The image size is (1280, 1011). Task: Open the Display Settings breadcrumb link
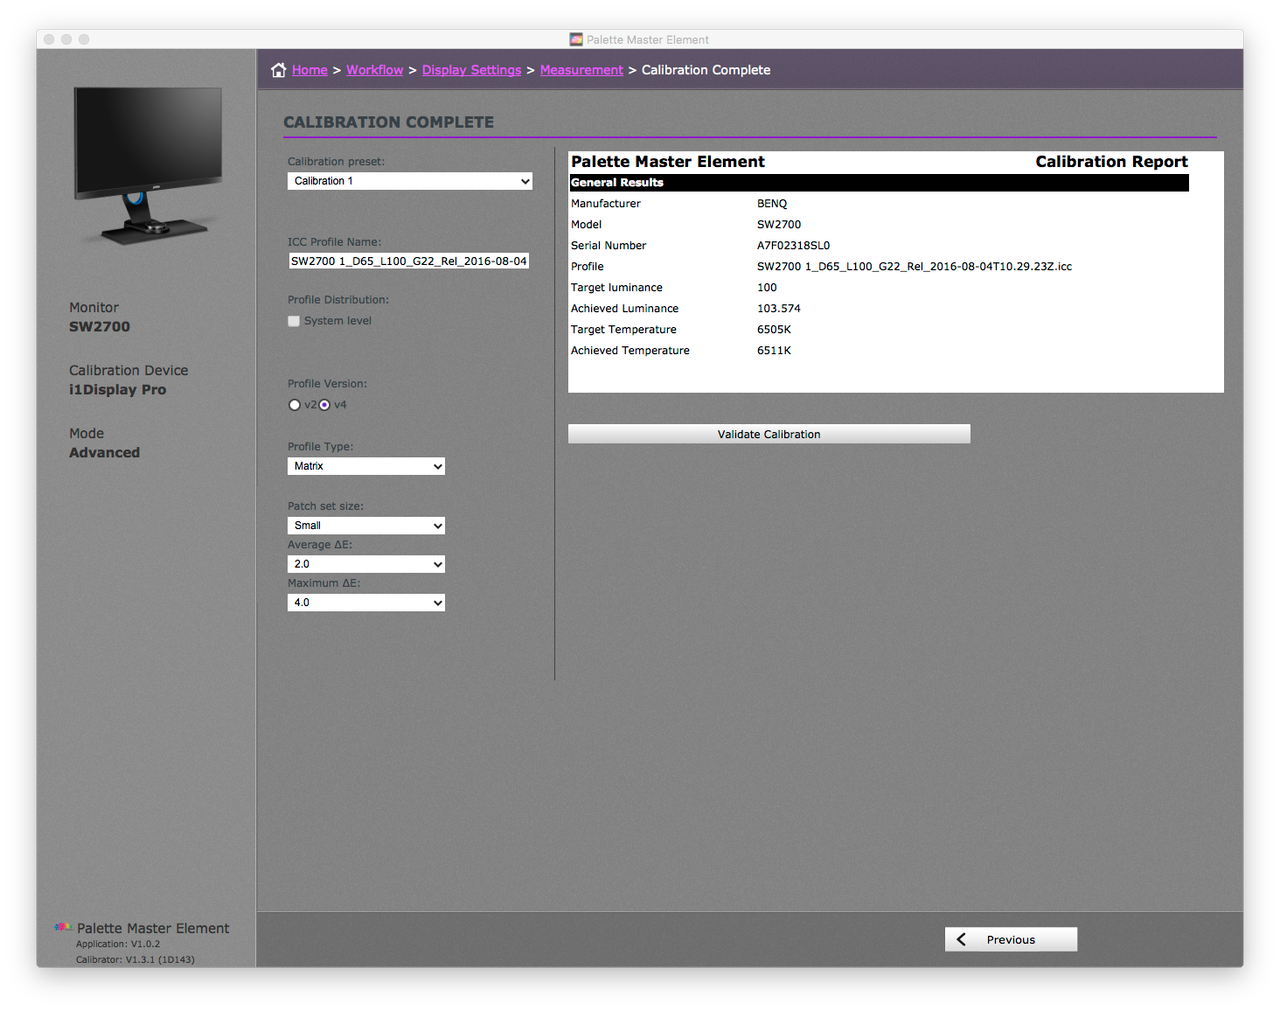pyautogui.click(x=472, y=70)
